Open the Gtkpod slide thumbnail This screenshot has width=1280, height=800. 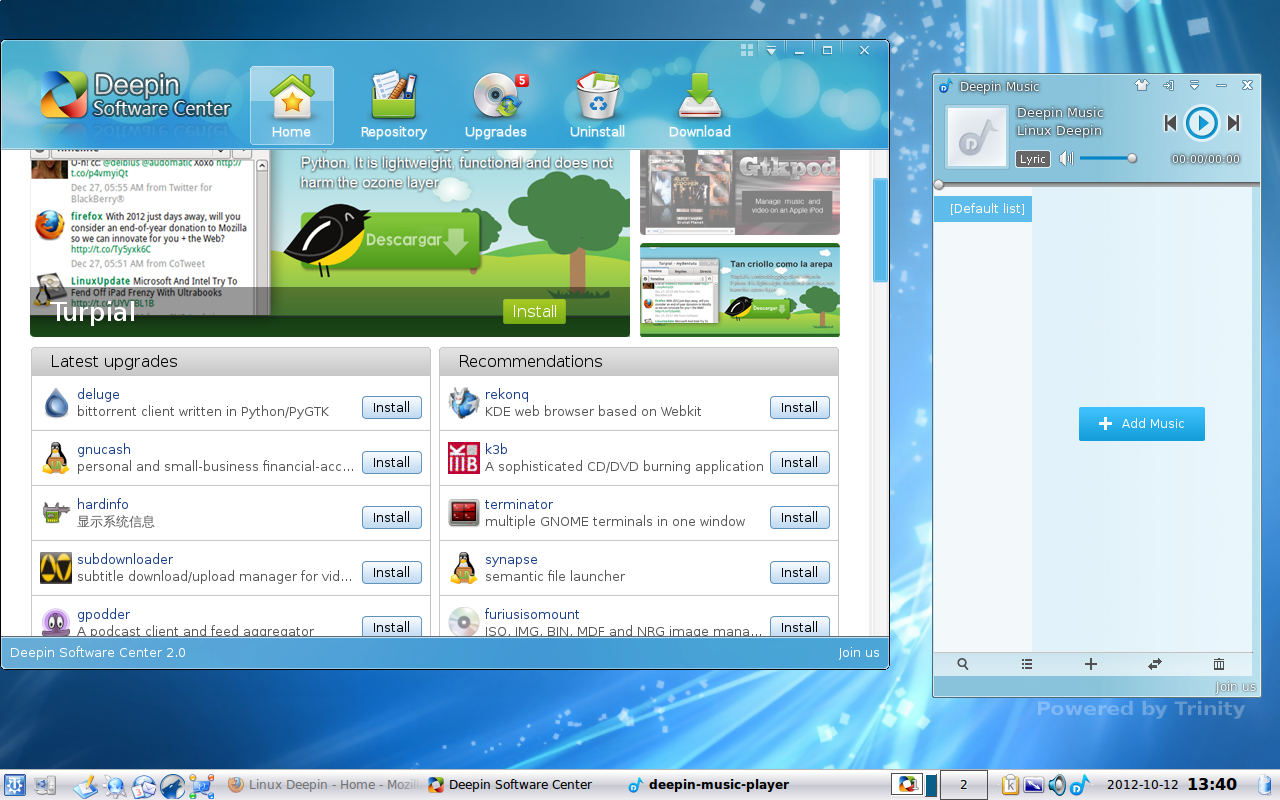[740, 193]
